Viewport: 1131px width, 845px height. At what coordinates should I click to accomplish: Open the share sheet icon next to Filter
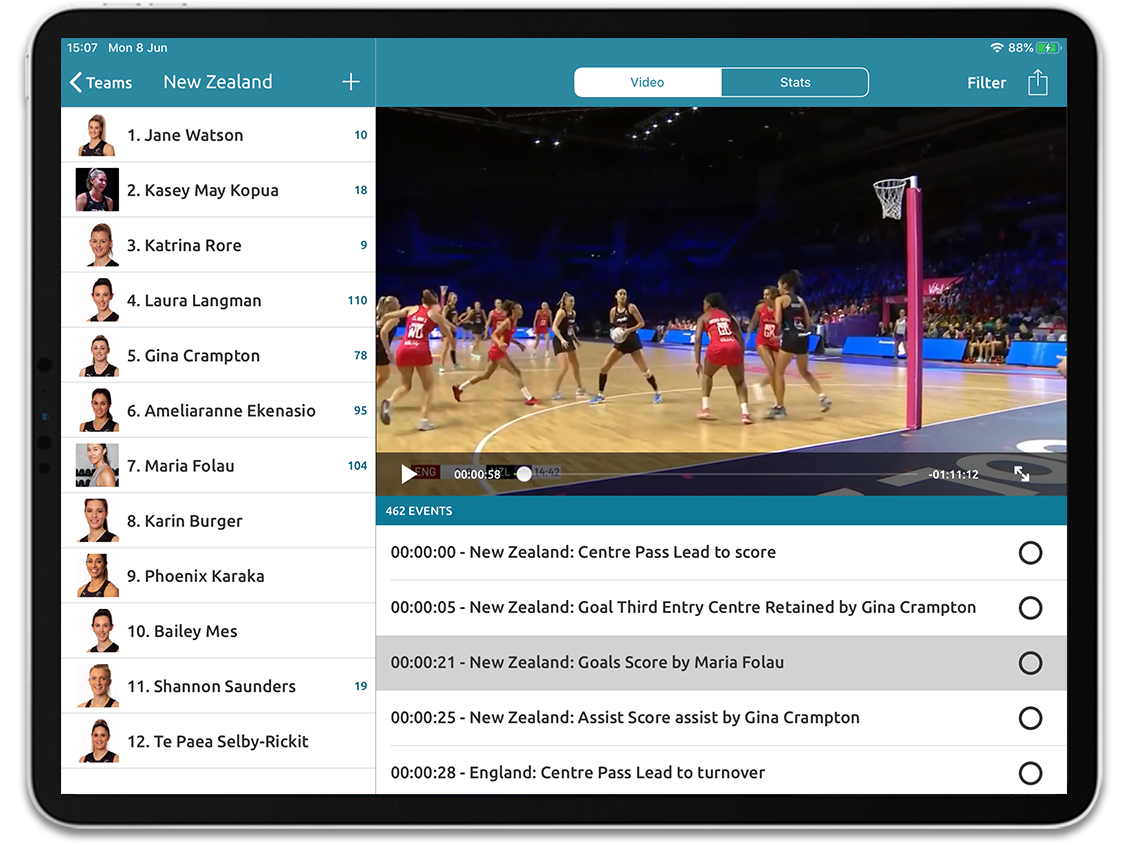tap(1038, 82)
